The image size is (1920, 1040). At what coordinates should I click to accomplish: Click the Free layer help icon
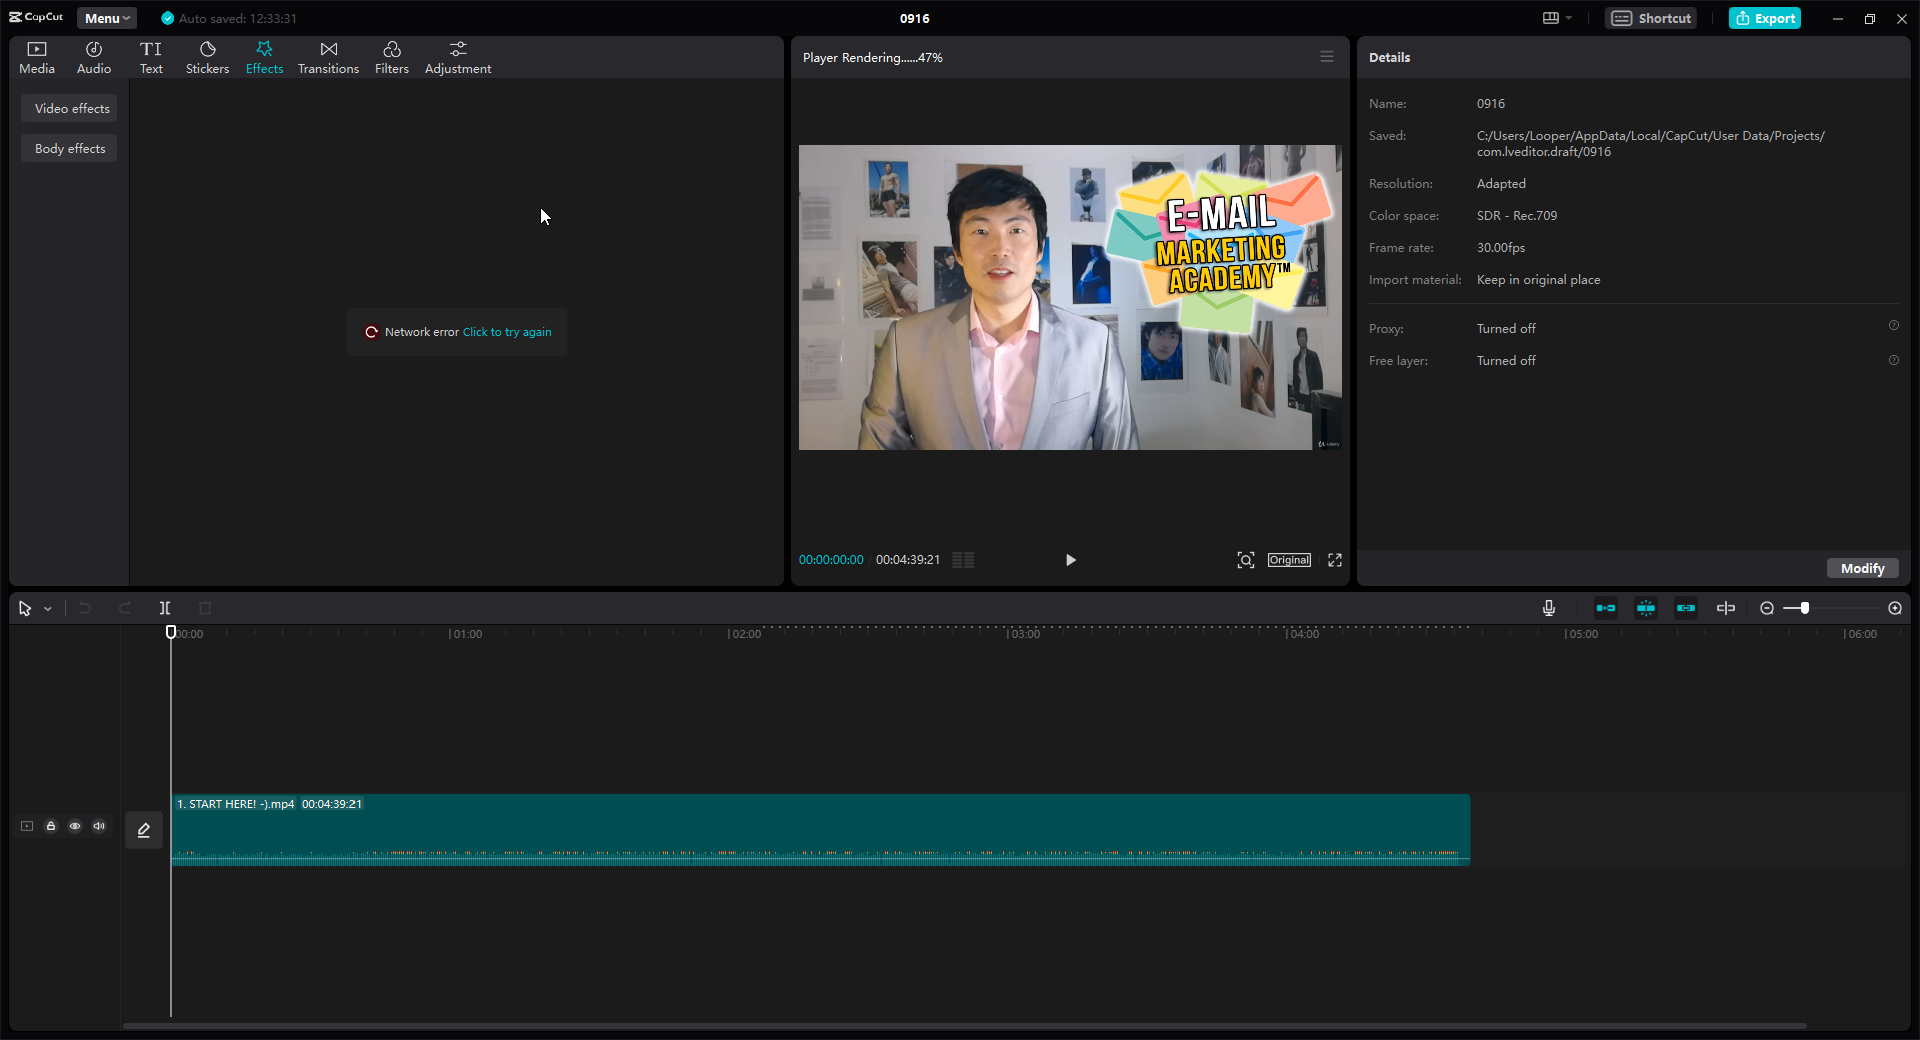pos(1893,360)
